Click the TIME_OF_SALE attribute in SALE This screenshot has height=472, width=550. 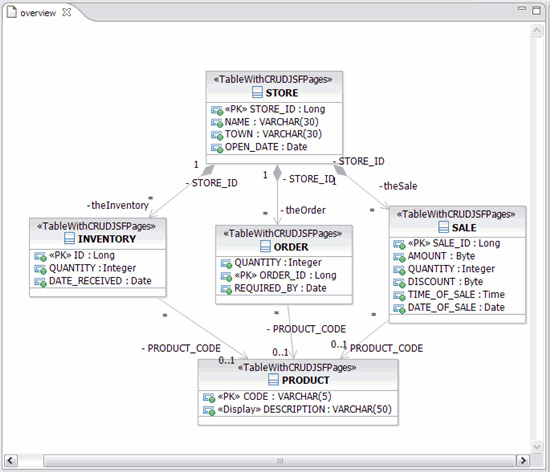pyautogui.click(x=456, y=295)
